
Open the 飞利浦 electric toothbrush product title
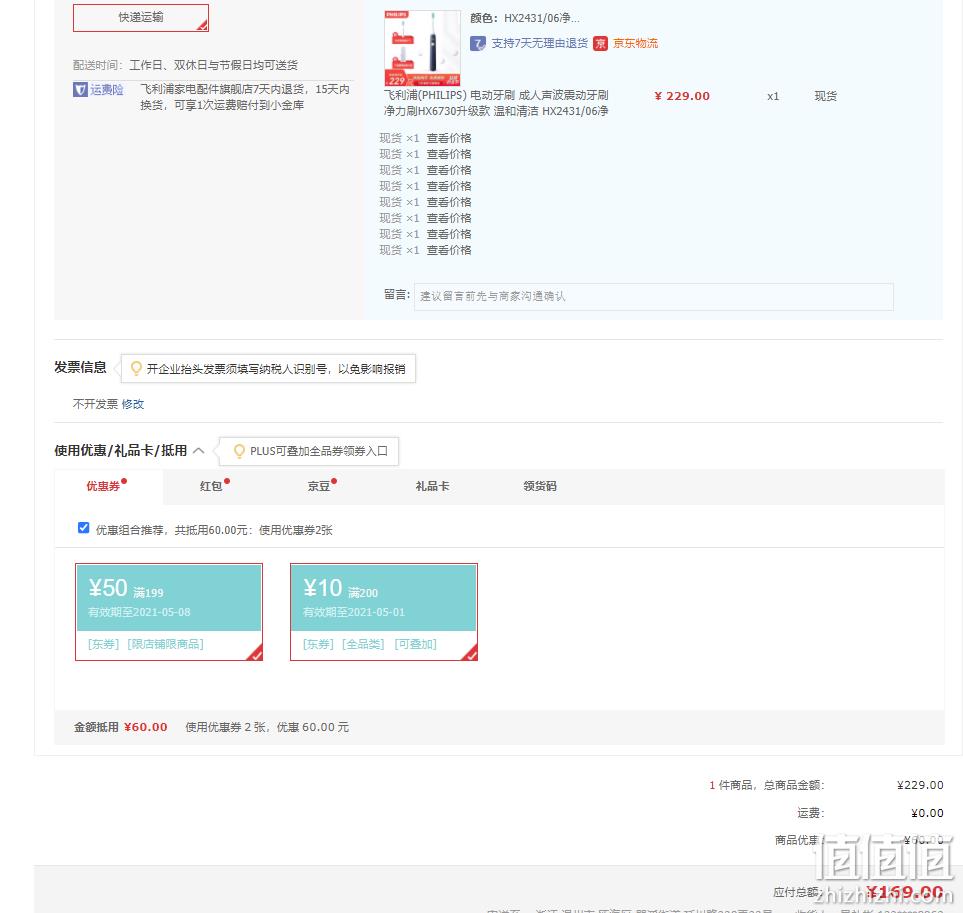tap(496, 103)
